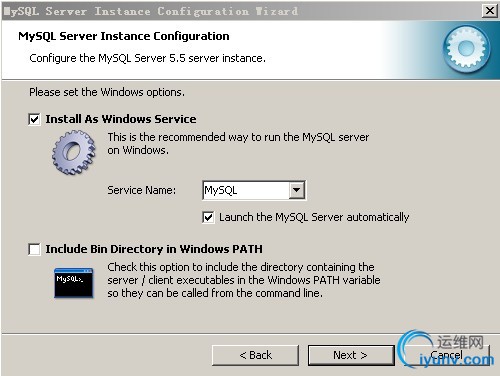Viewport: 500px width, 376px height.
Task: Select the 'Install As Windows Service' label
Action: 121,119
